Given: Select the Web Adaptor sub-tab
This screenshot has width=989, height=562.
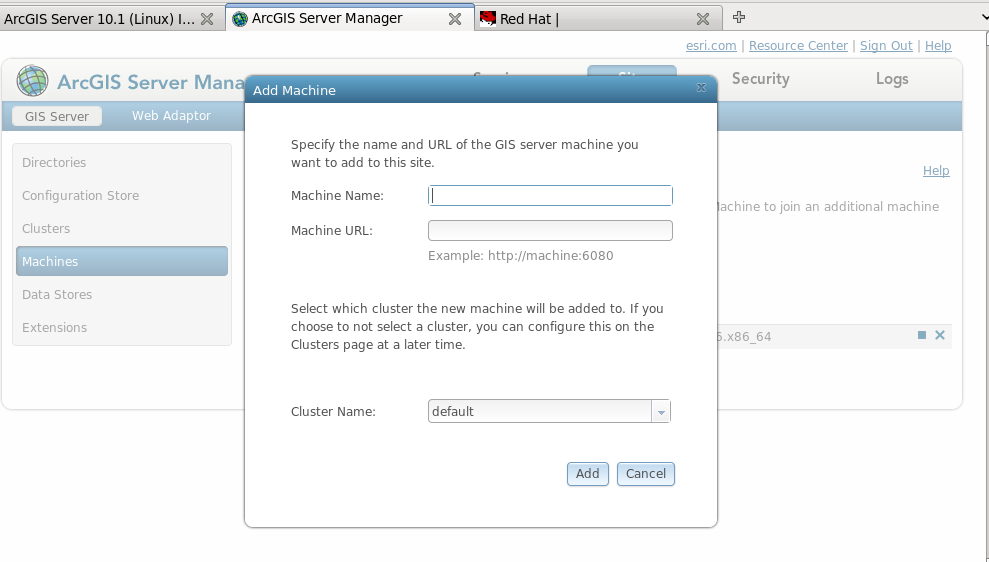Looking at the screenshot, I should point(171,115).
